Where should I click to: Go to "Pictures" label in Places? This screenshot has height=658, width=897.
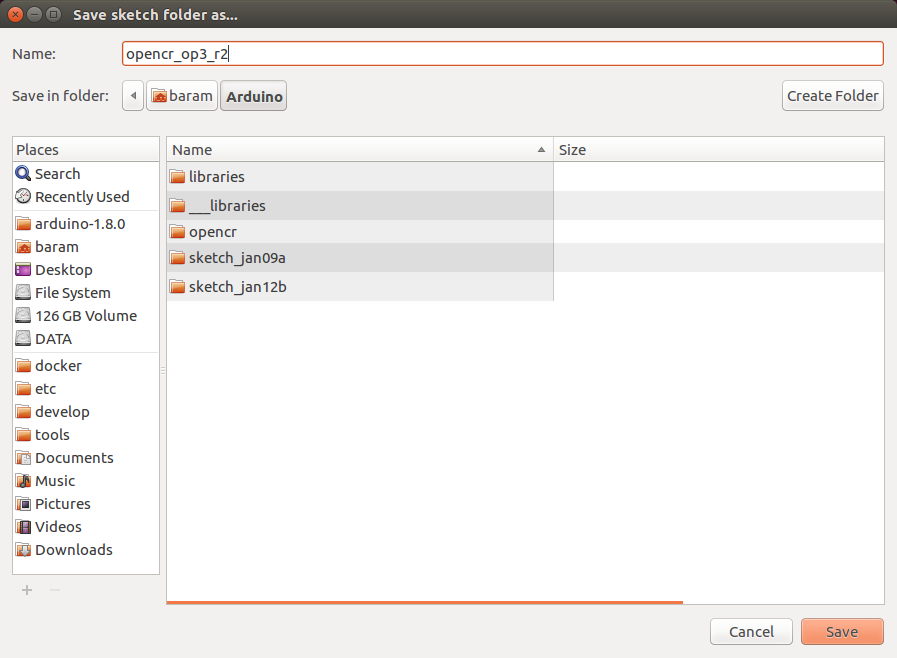point(63,504)
